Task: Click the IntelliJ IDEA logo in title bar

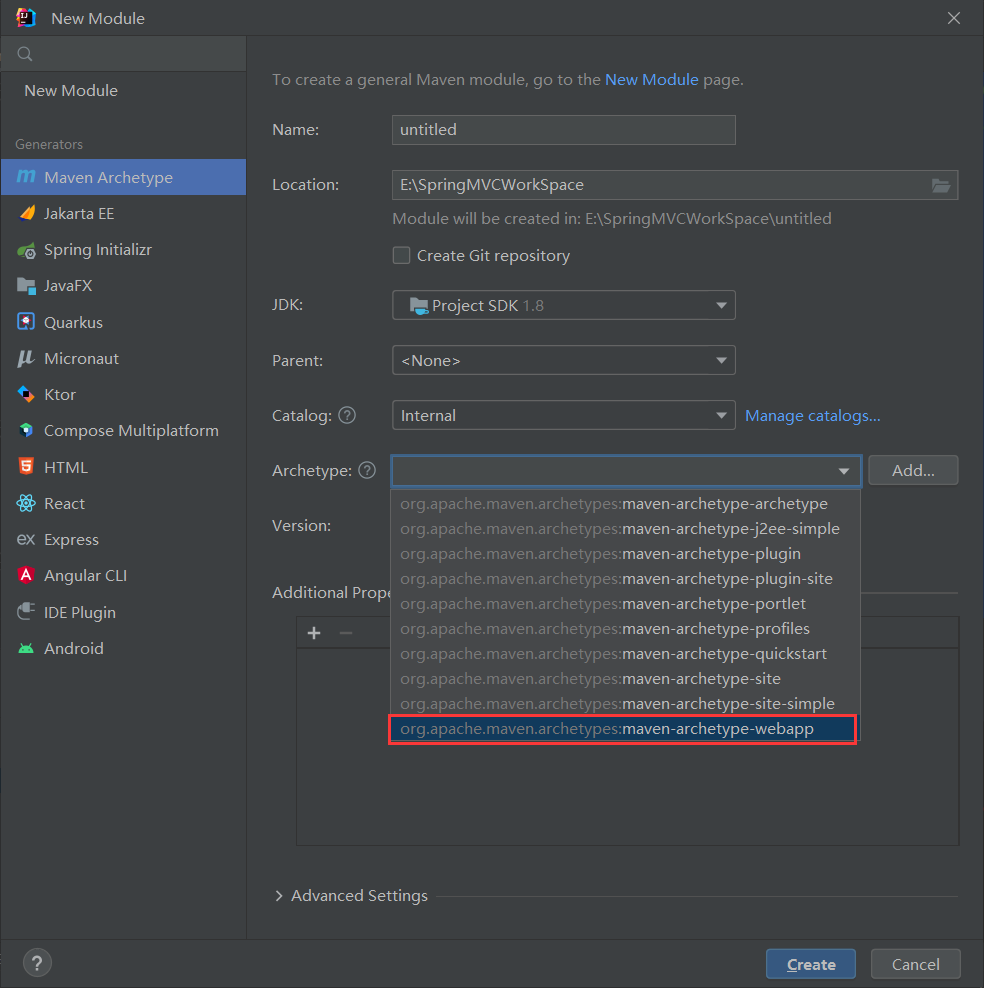Action: pyautogui.click(x=26, y=18)
